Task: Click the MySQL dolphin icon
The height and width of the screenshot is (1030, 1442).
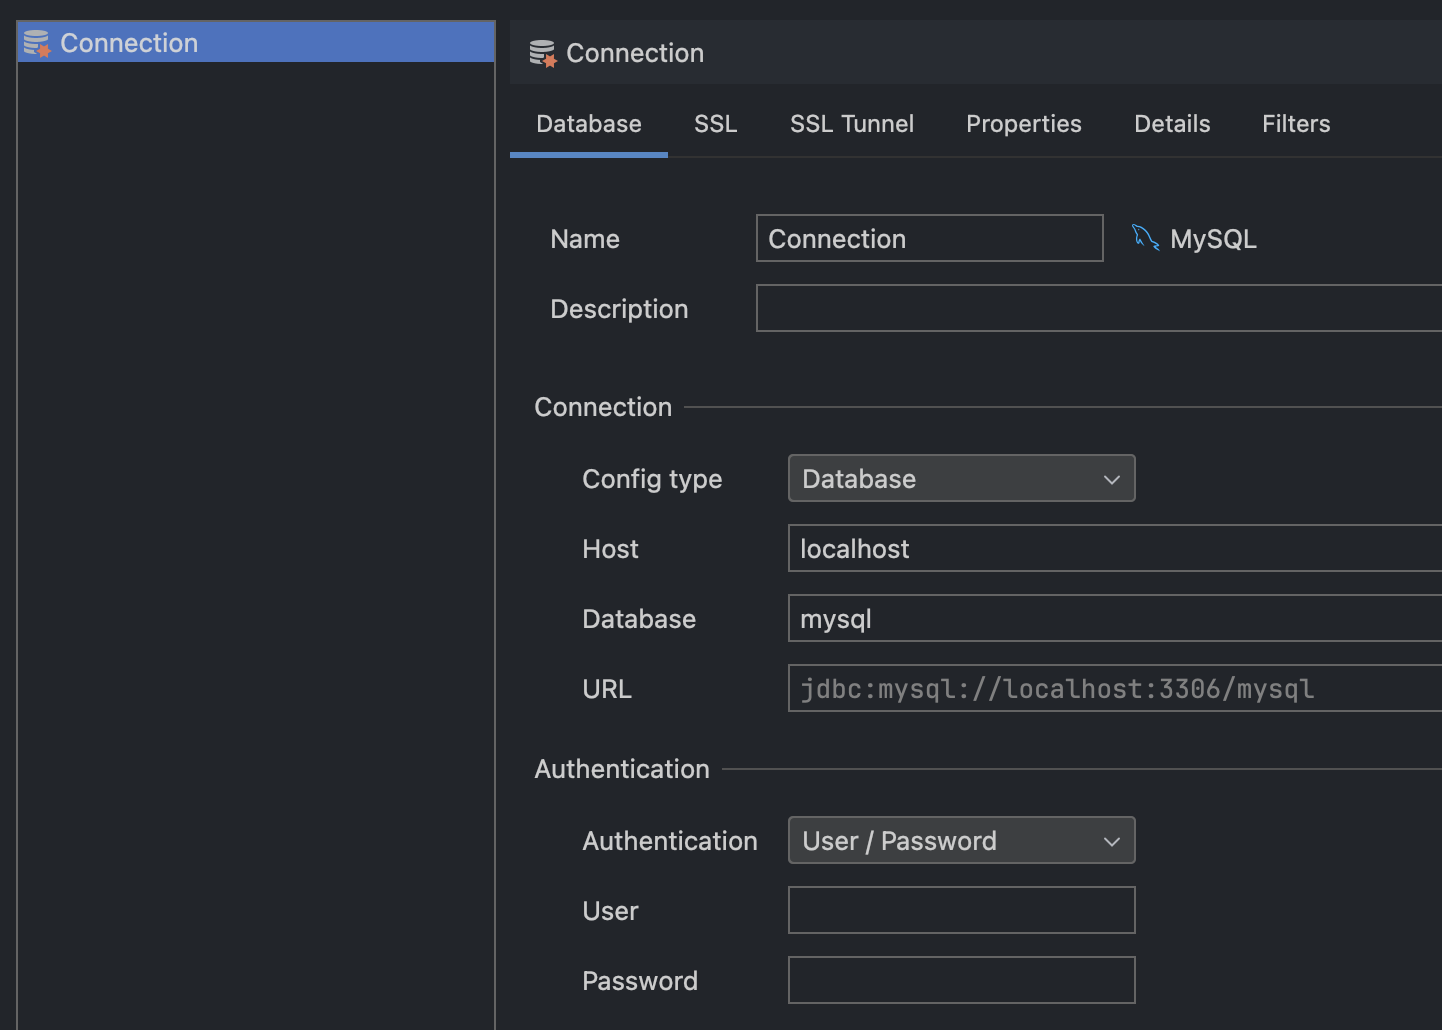Action: pyautogui.click(x=1145, y=238)
